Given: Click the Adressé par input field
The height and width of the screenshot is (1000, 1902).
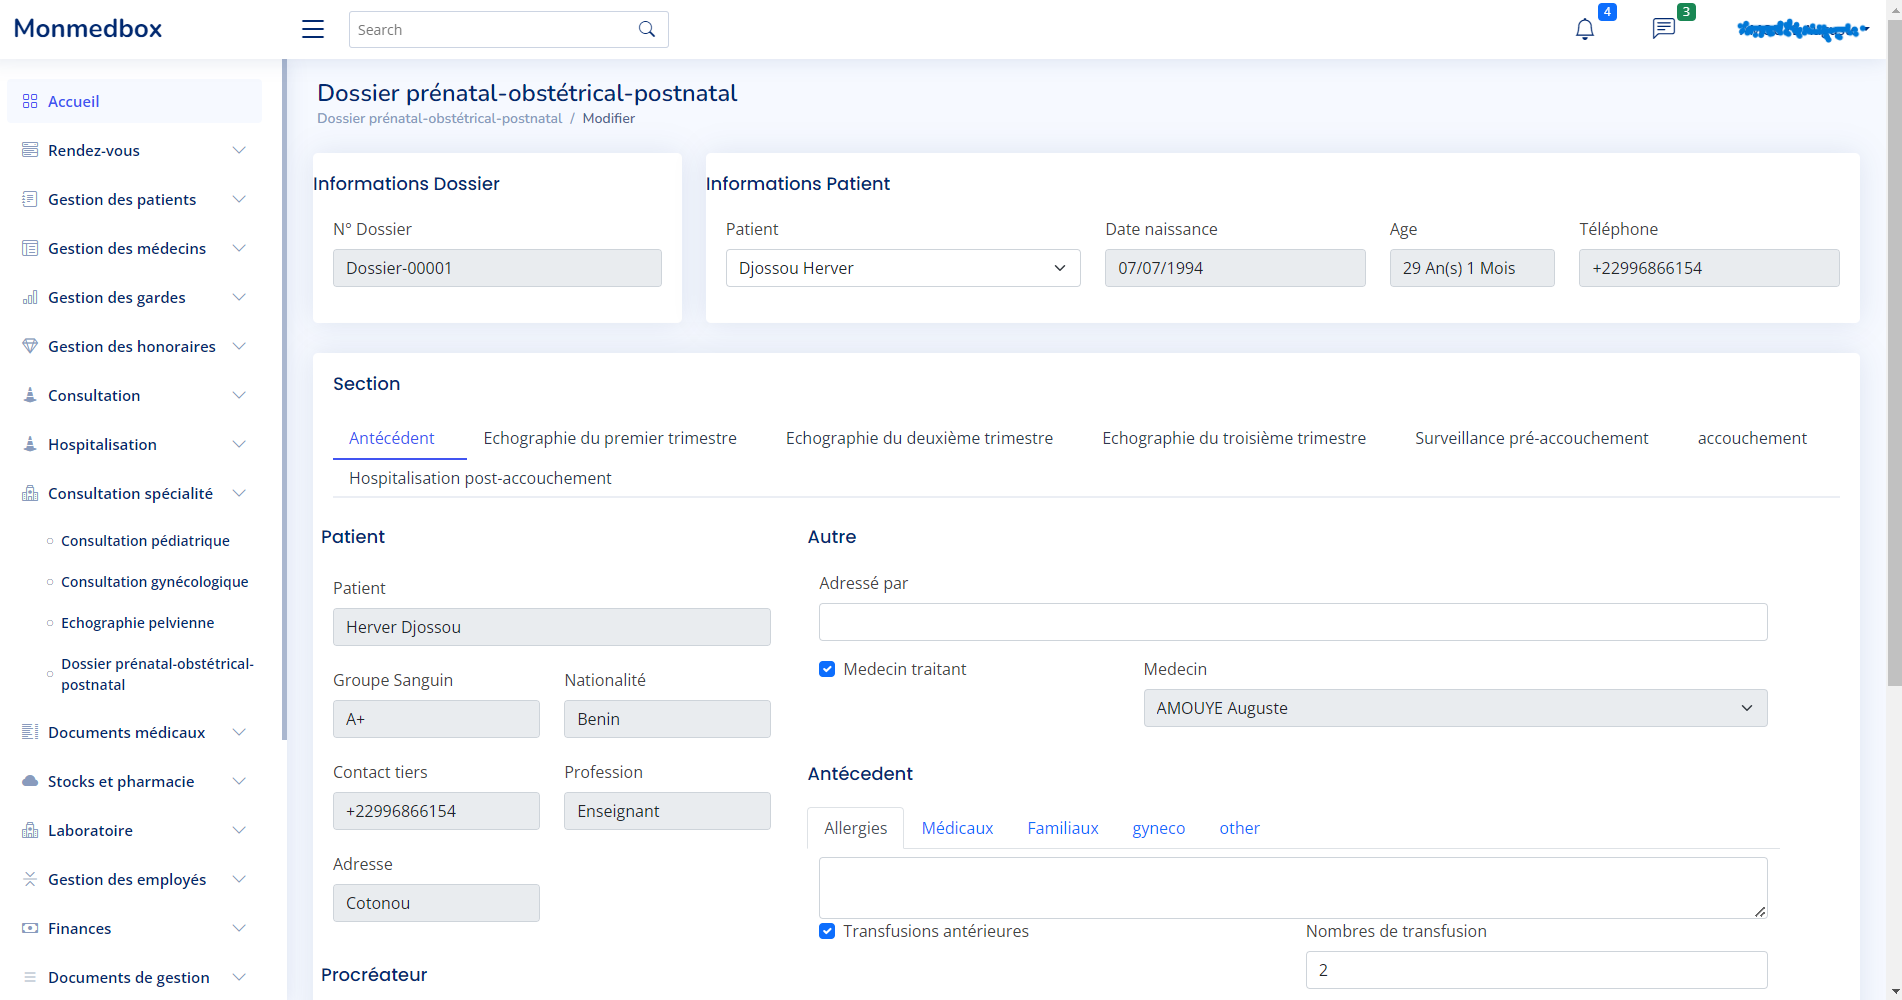Looking at the screenshot, I should 1292,622.
